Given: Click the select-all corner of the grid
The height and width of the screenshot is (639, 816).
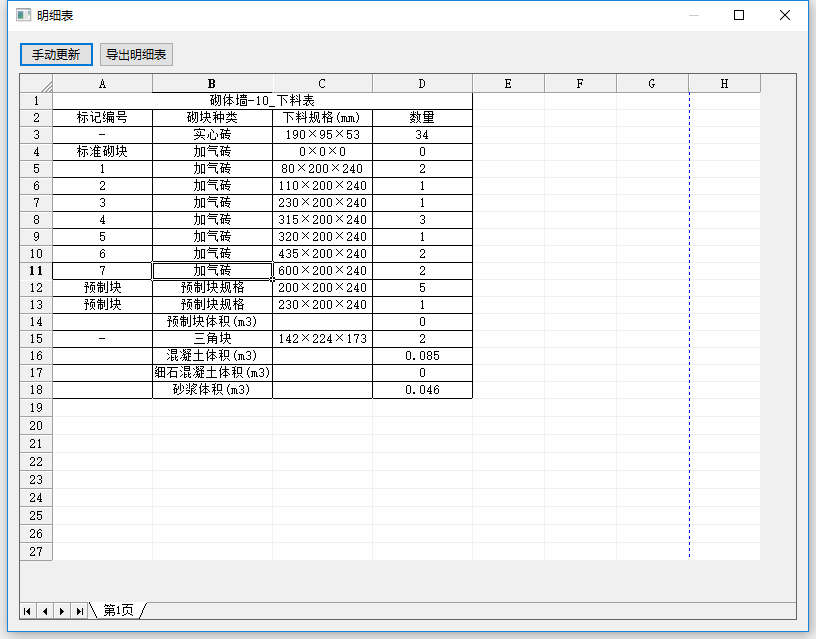Looking at the screenshot, I should point(36,83).
